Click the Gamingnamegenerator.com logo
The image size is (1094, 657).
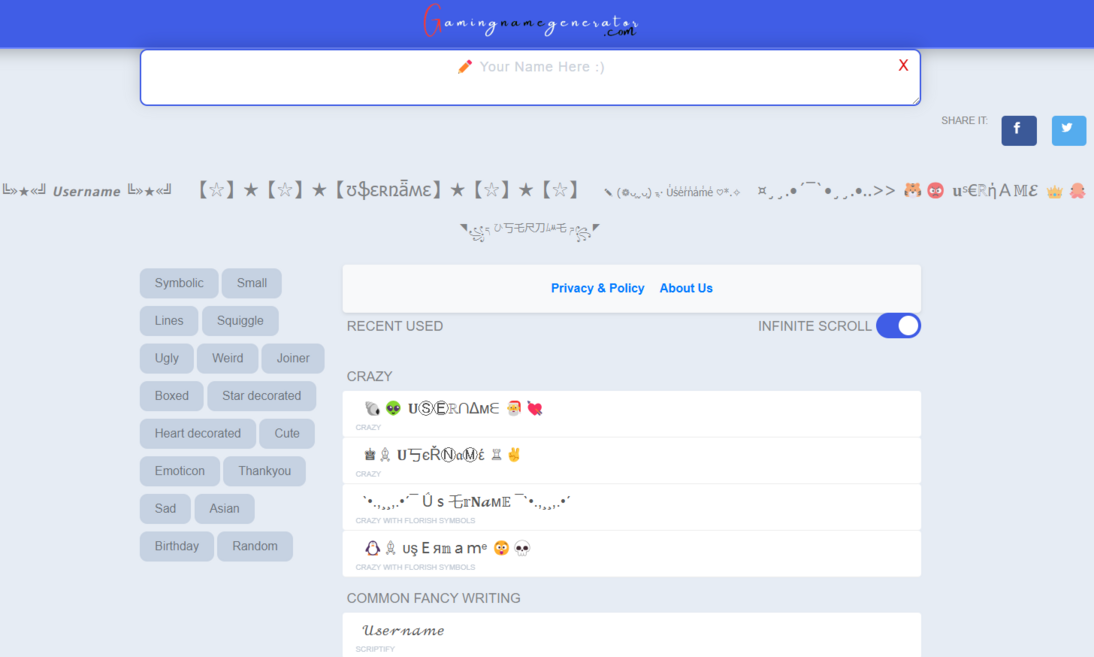531,22
